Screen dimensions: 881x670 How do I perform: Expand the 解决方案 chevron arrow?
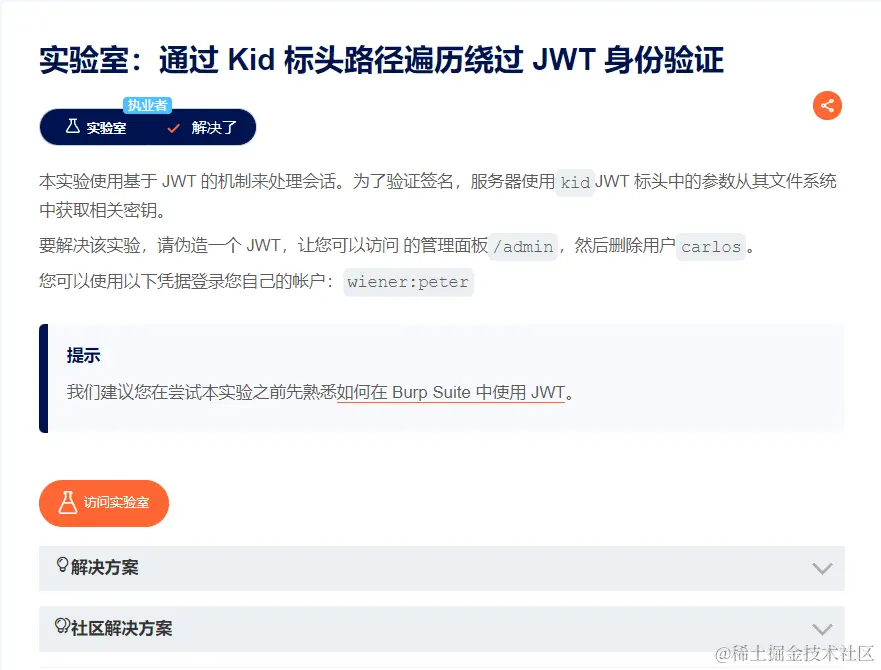822,568
